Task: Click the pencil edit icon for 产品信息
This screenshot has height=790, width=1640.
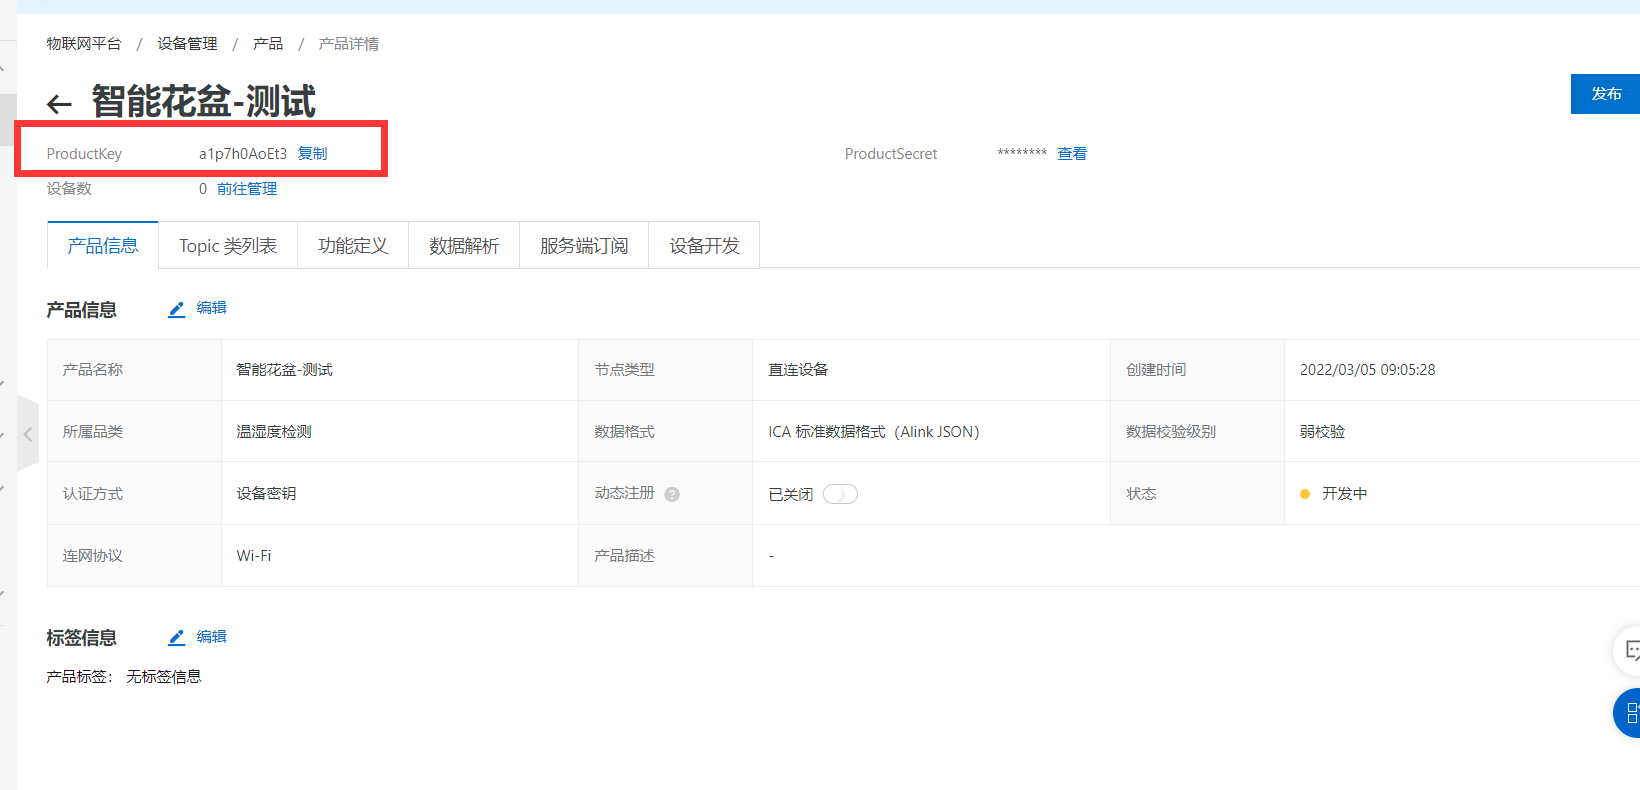Action: coord(177,309)
